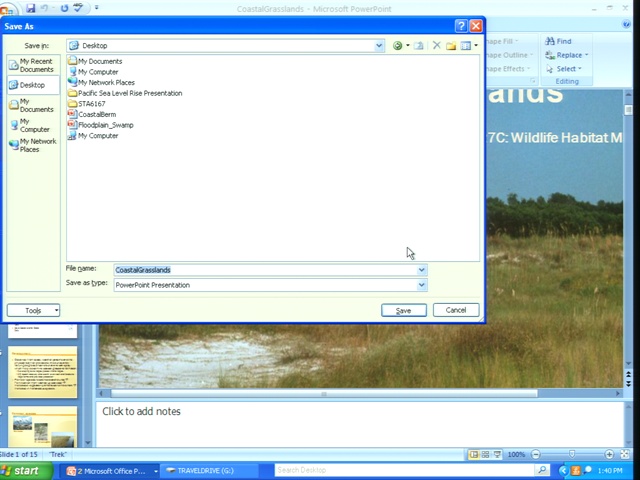Click the Up One Level folder icon
This screenshot has width=640, height=480.
click(x=418, y=46)
